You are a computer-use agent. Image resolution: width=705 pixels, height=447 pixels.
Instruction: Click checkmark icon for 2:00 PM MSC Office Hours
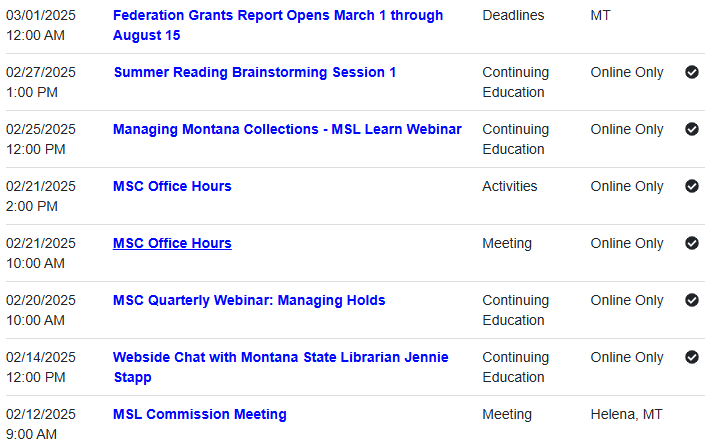coord(691,186)
